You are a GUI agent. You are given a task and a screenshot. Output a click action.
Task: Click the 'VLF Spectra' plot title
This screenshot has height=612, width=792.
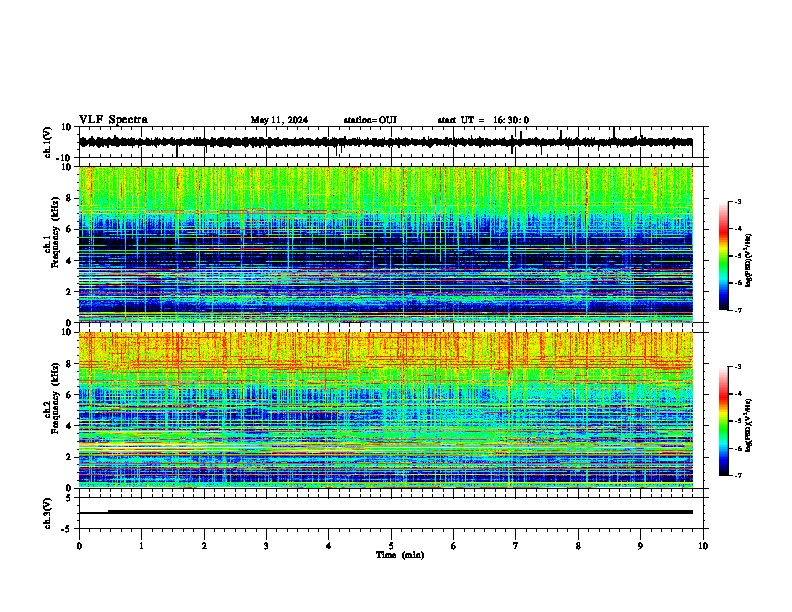click(x=113, y=120)
